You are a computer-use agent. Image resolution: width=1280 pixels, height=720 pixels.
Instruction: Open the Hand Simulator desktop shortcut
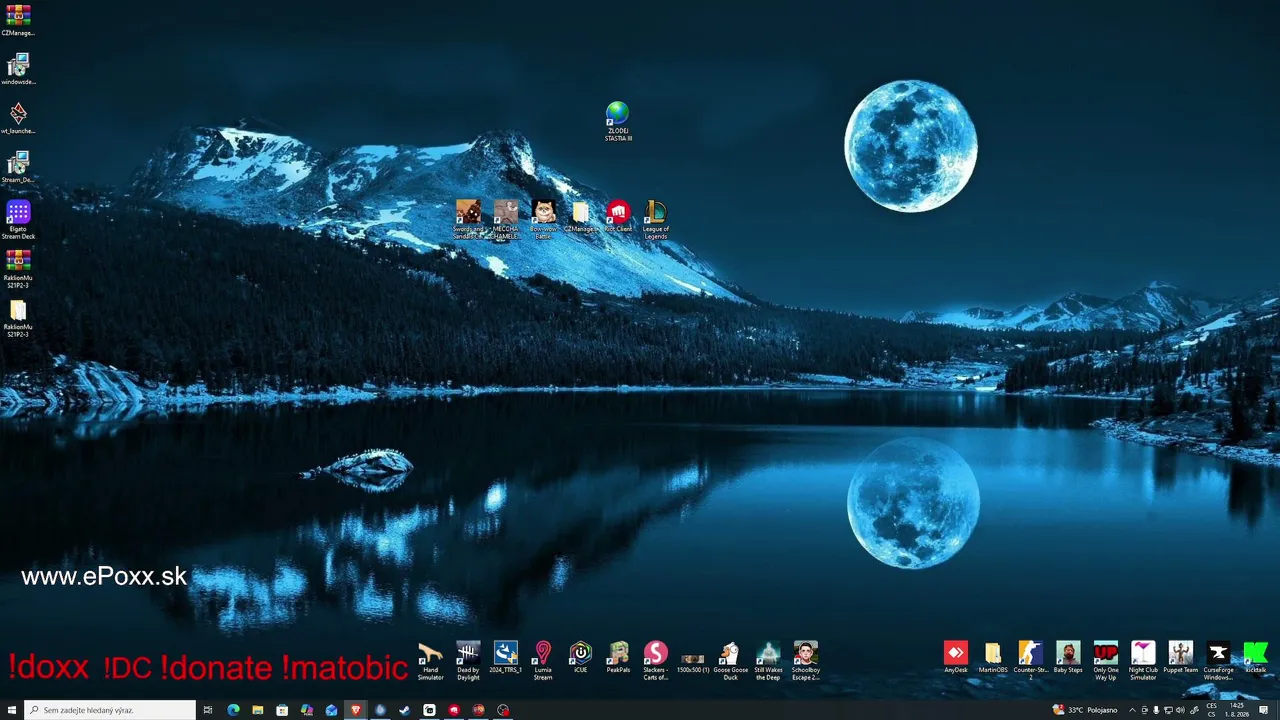click(430, 661)
